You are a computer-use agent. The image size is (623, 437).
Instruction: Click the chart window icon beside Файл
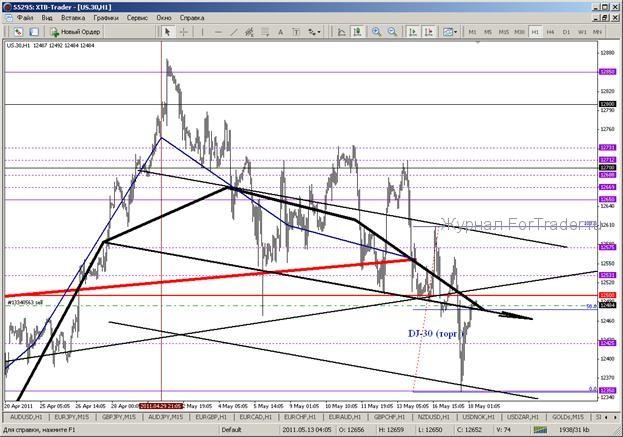(8, 18)
